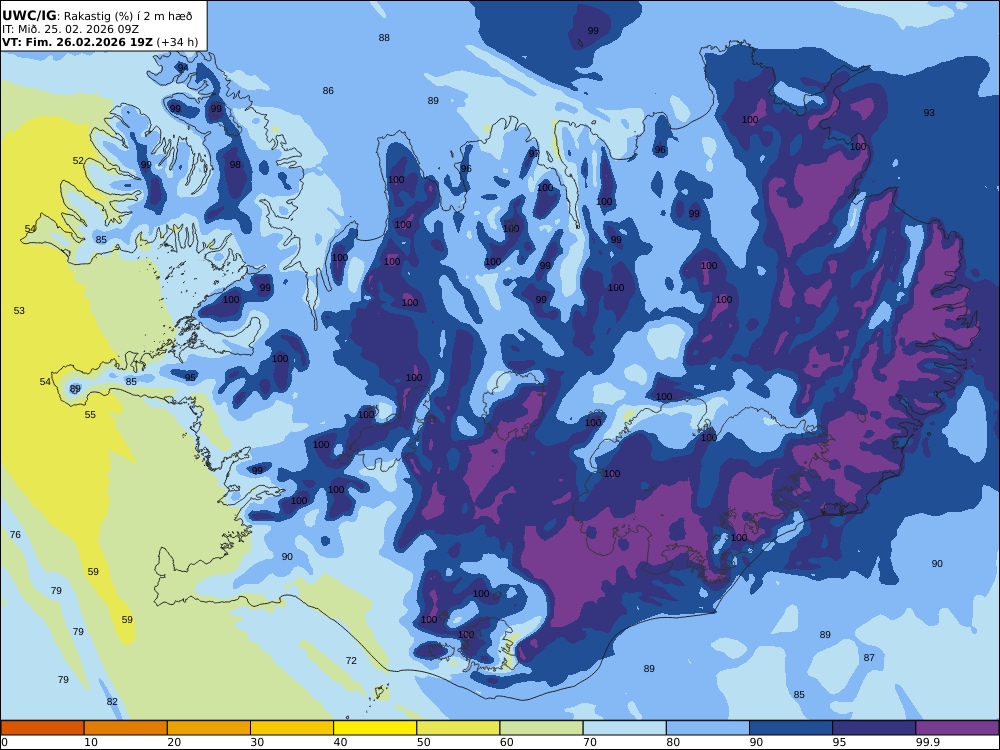Click the '40' tick label on the color scale
The width and height of the screenshot is (1000, 750).
click(x=341, y=742)
